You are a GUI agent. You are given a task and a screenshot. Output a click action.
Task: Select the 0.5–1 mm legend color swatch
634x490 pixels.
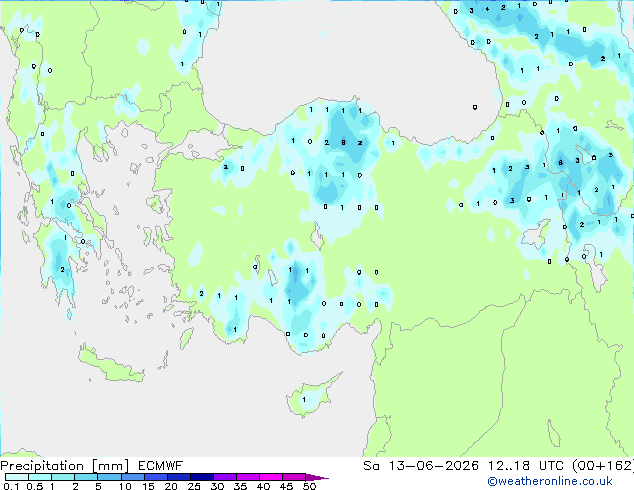click(40, 477)
